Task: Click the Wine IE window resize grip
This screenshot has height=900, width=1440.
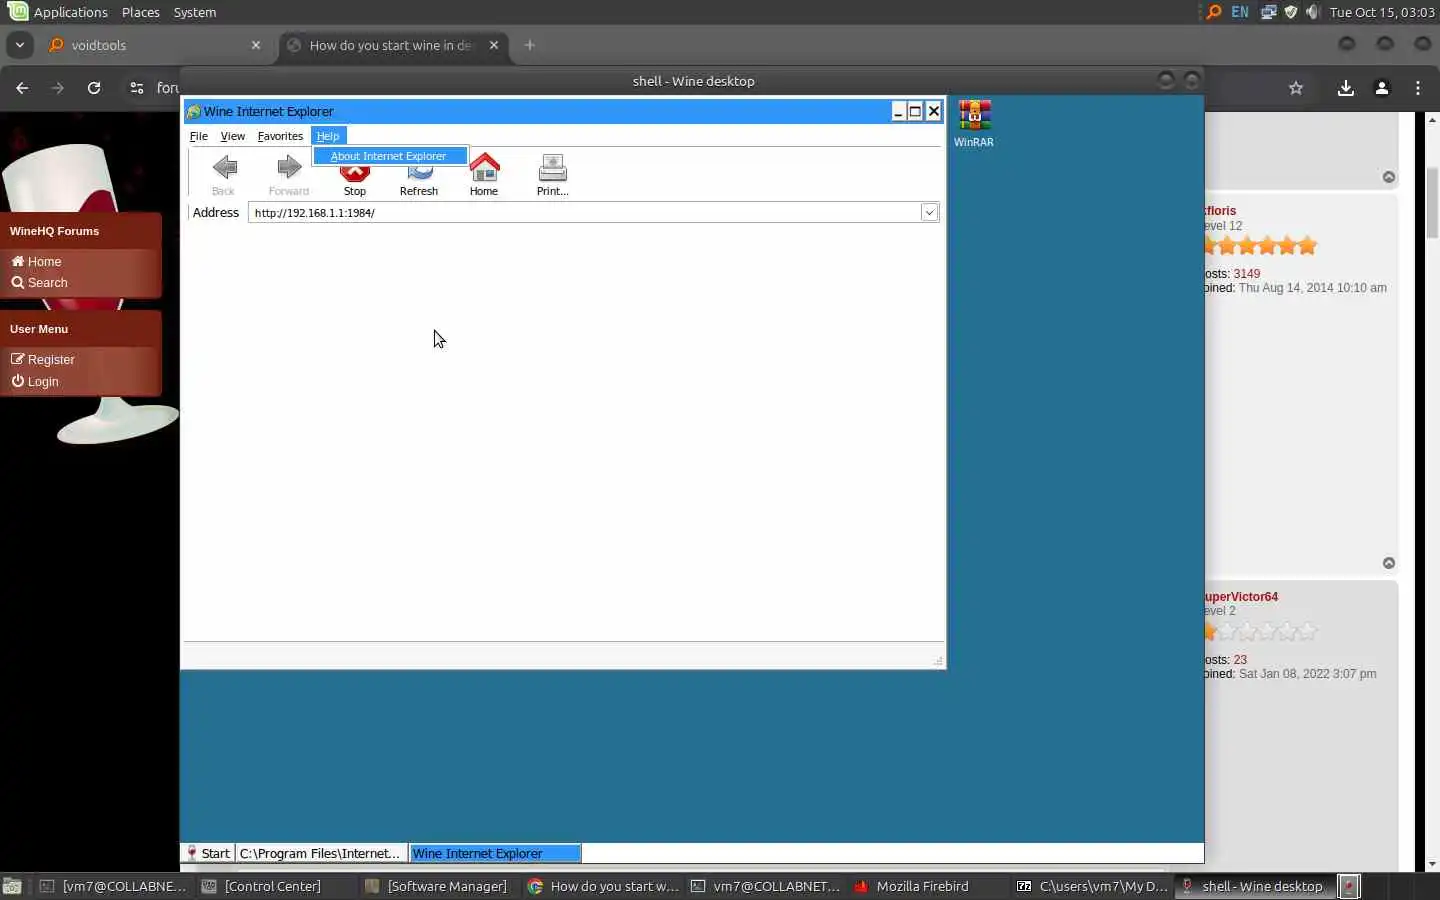Action: [x=937, y=661]
